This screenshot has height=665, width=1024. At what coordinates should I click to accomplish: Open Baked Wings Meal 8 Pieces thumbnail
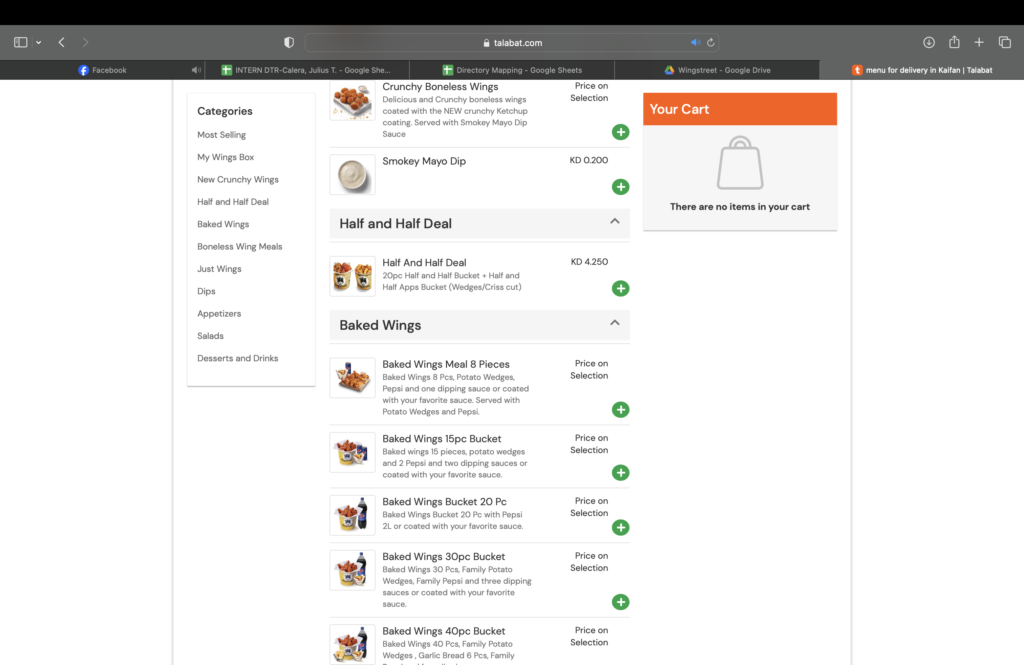click(x=352, y=378)
